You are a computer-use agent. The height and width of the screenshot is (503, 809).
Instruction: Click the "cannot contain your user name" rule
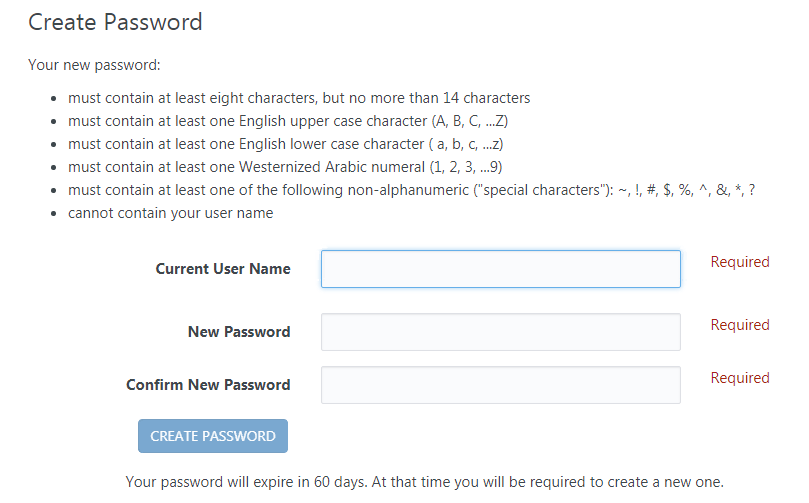coord(170,213)
